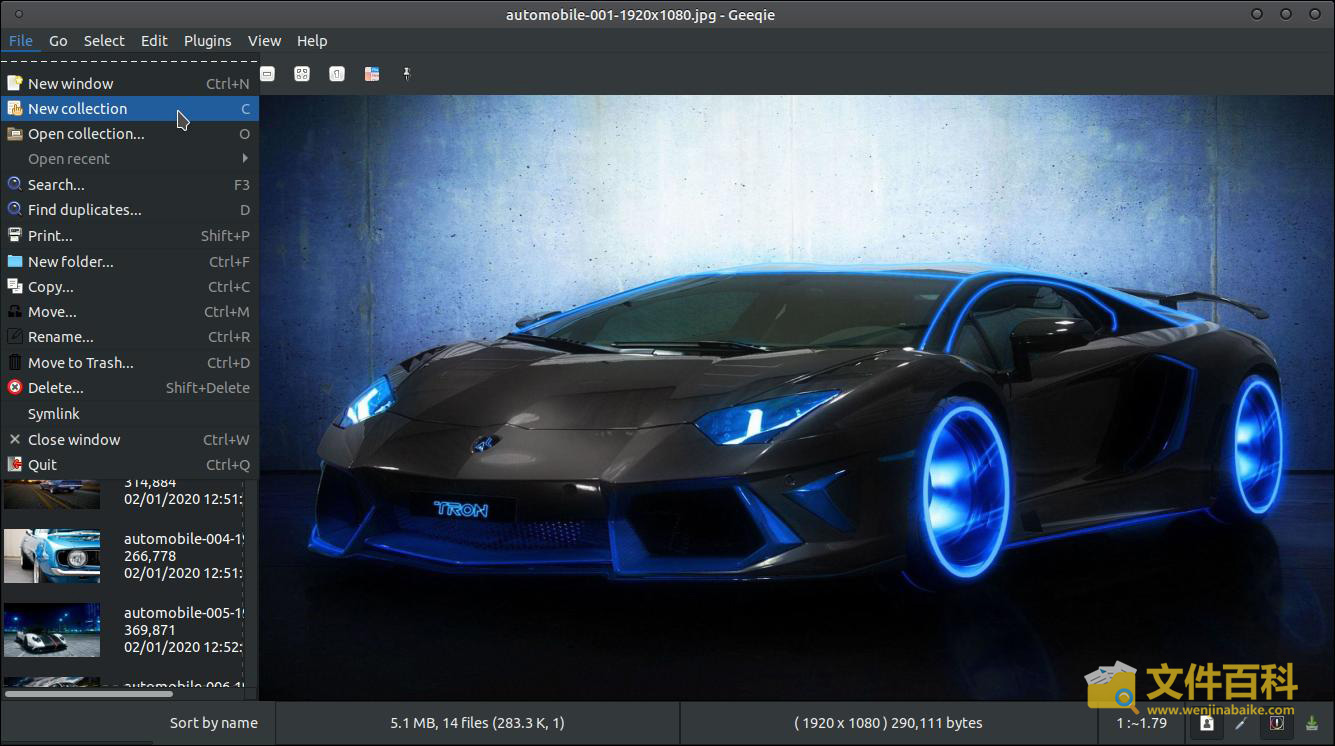
Task: Click the automobile-004 thumbnail
Action: click(x=52, y=556)
